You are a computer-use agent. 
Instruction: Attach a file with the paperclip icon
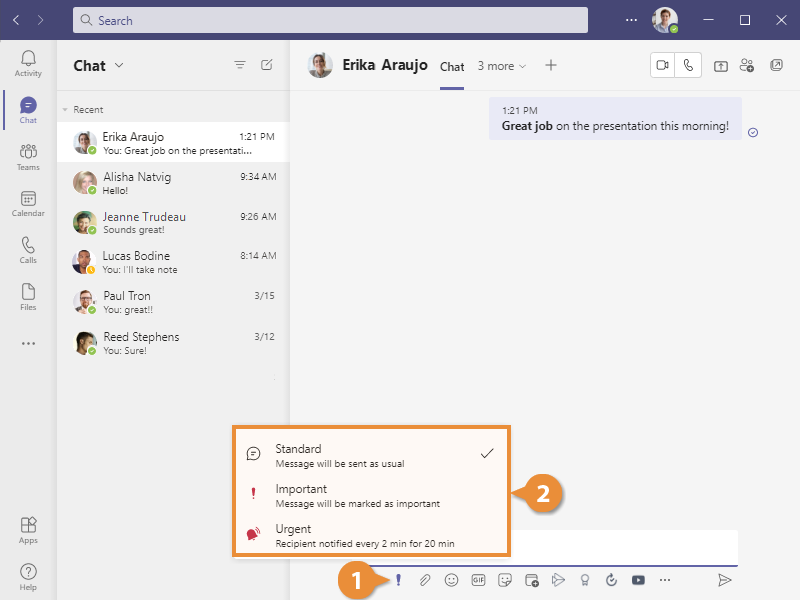tap(425, 579)
